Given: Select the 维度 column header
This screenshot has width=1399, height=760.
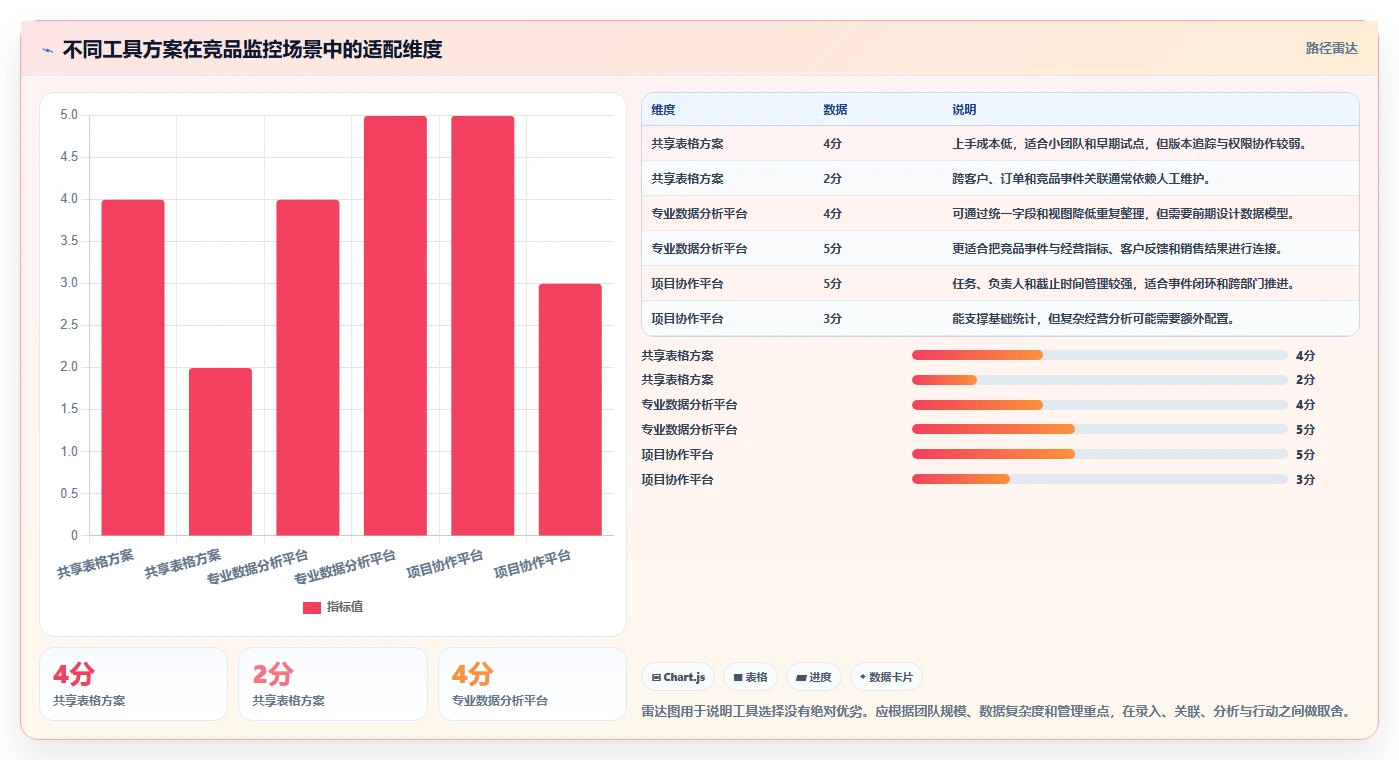Looking at the screenshot, I should (x=663, y=110).
